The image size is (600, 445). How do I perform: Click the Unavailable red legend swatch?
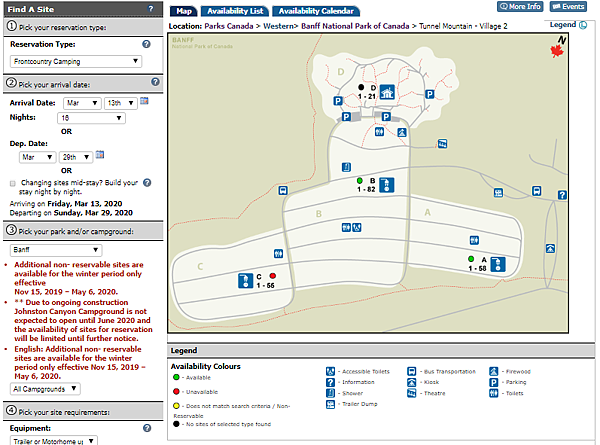tap(176, 391)
